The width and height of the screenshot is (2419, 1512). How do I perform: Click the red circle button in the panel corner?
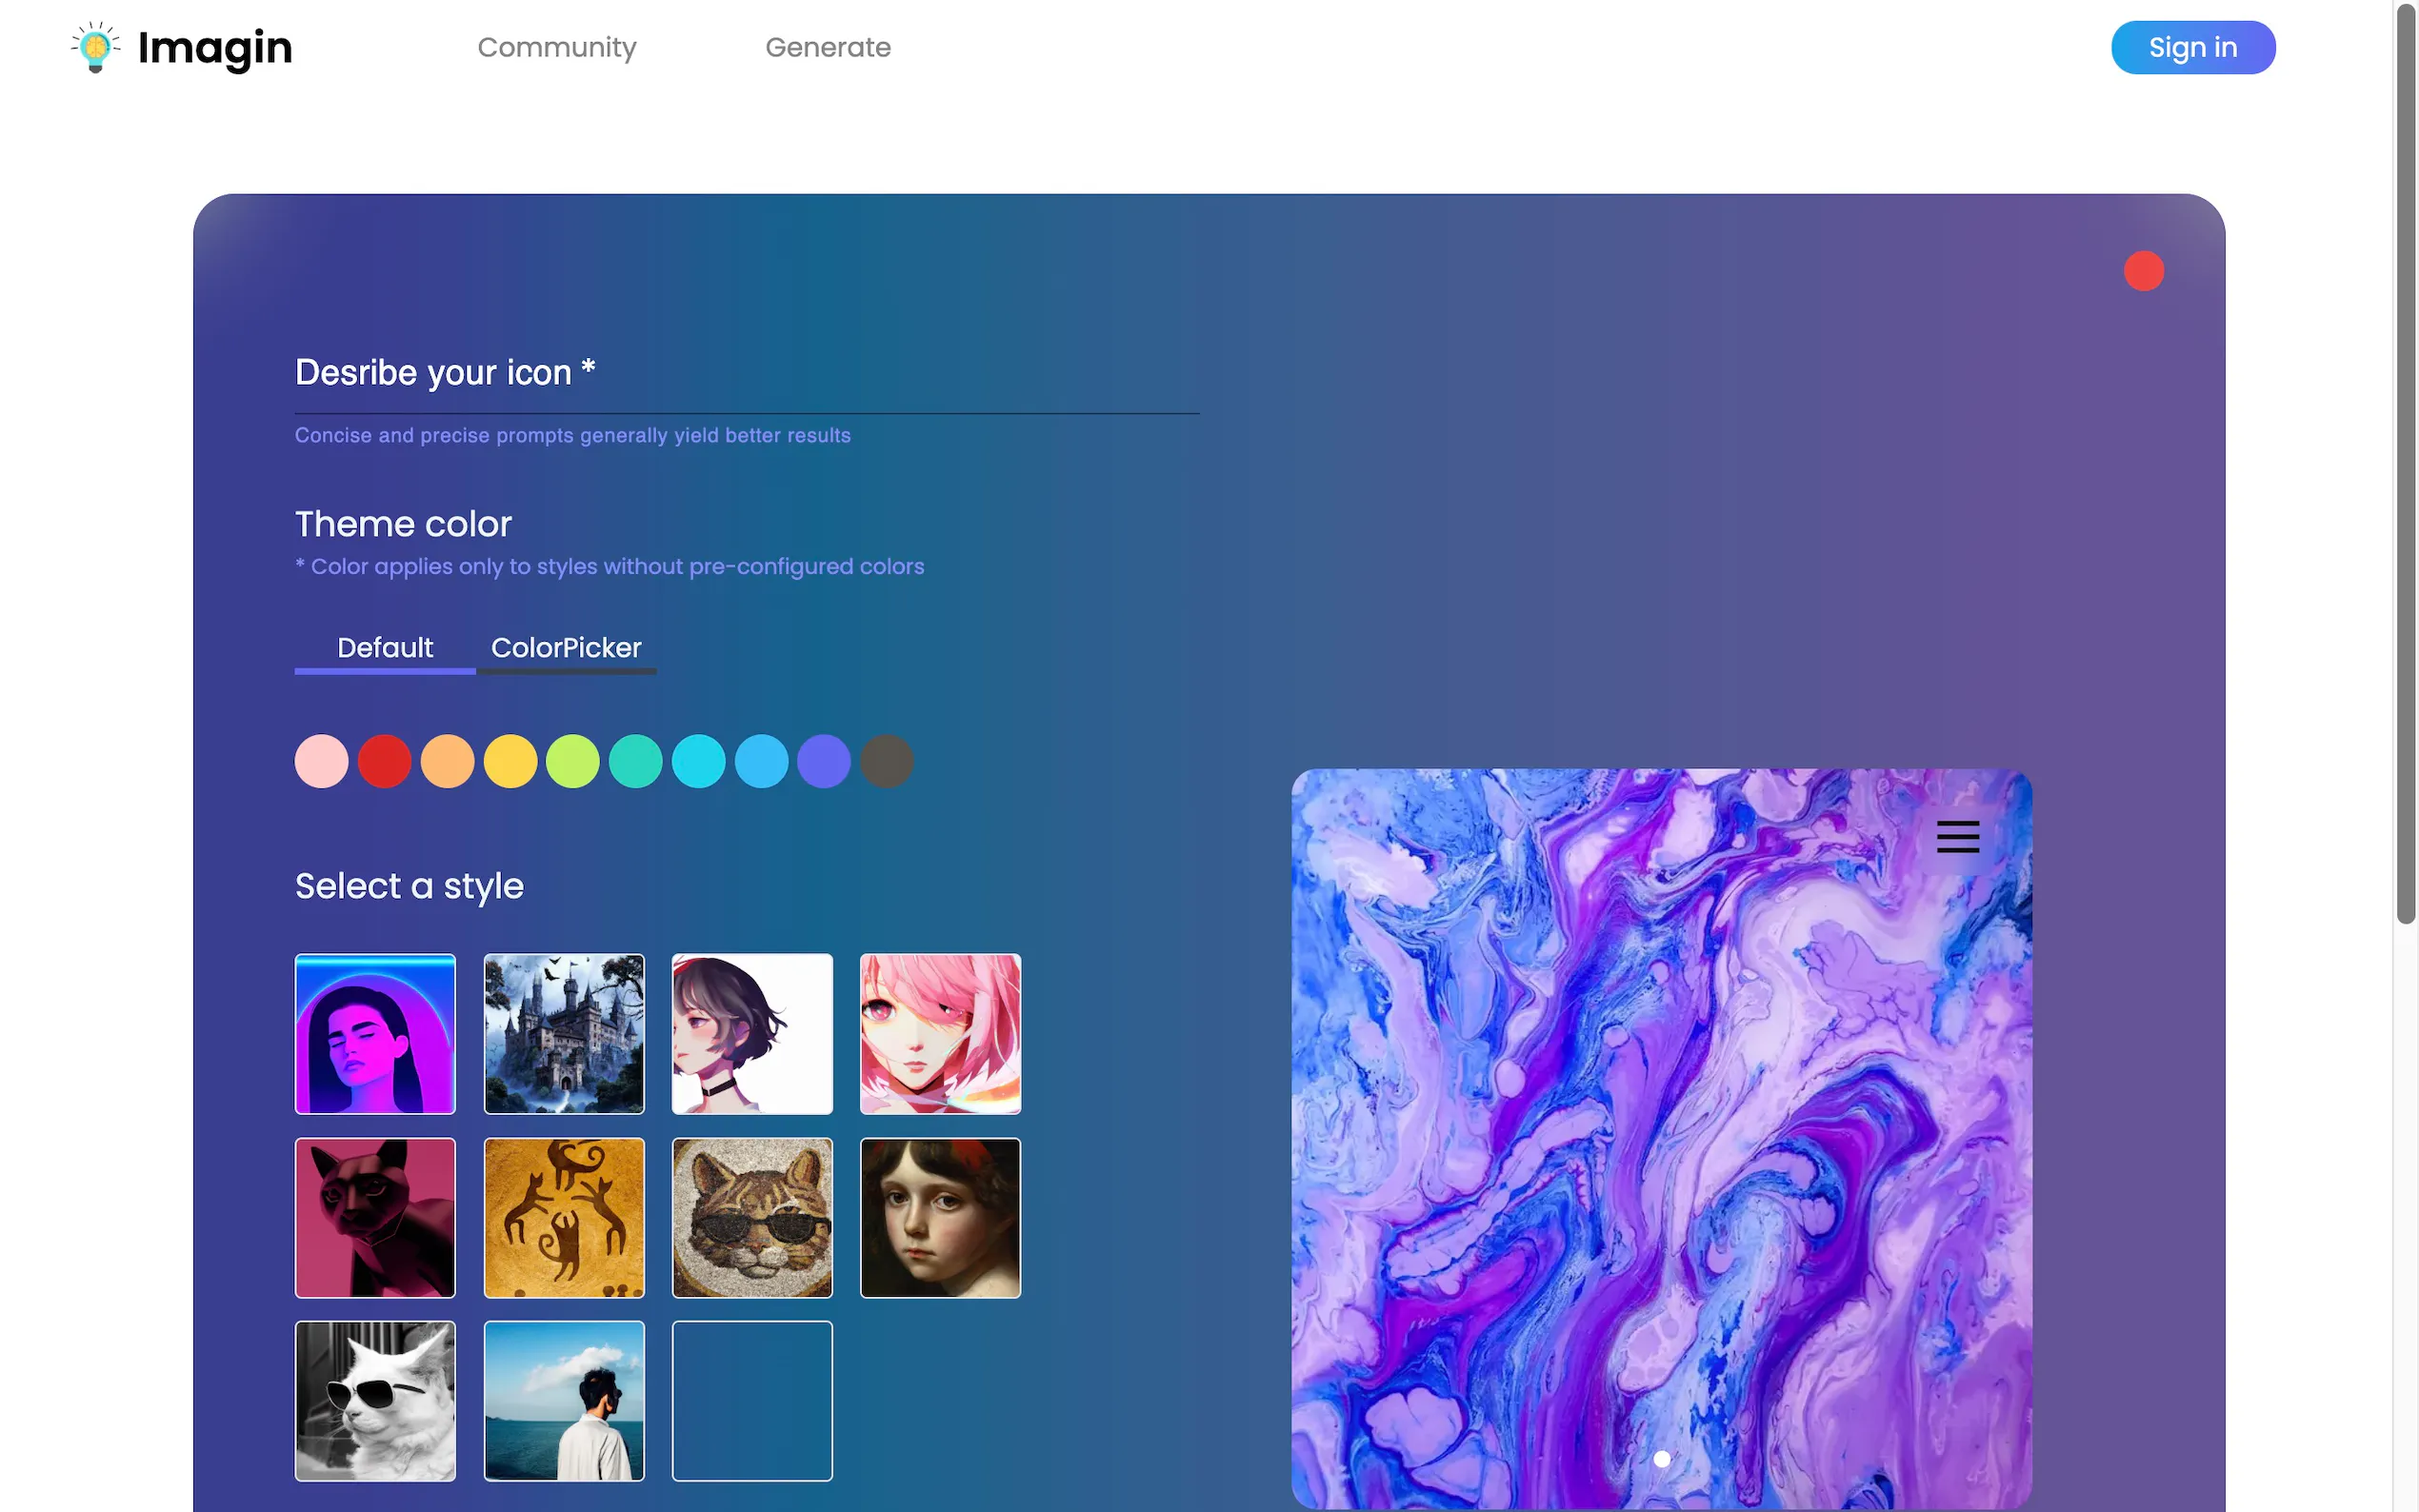(2143, 271)
